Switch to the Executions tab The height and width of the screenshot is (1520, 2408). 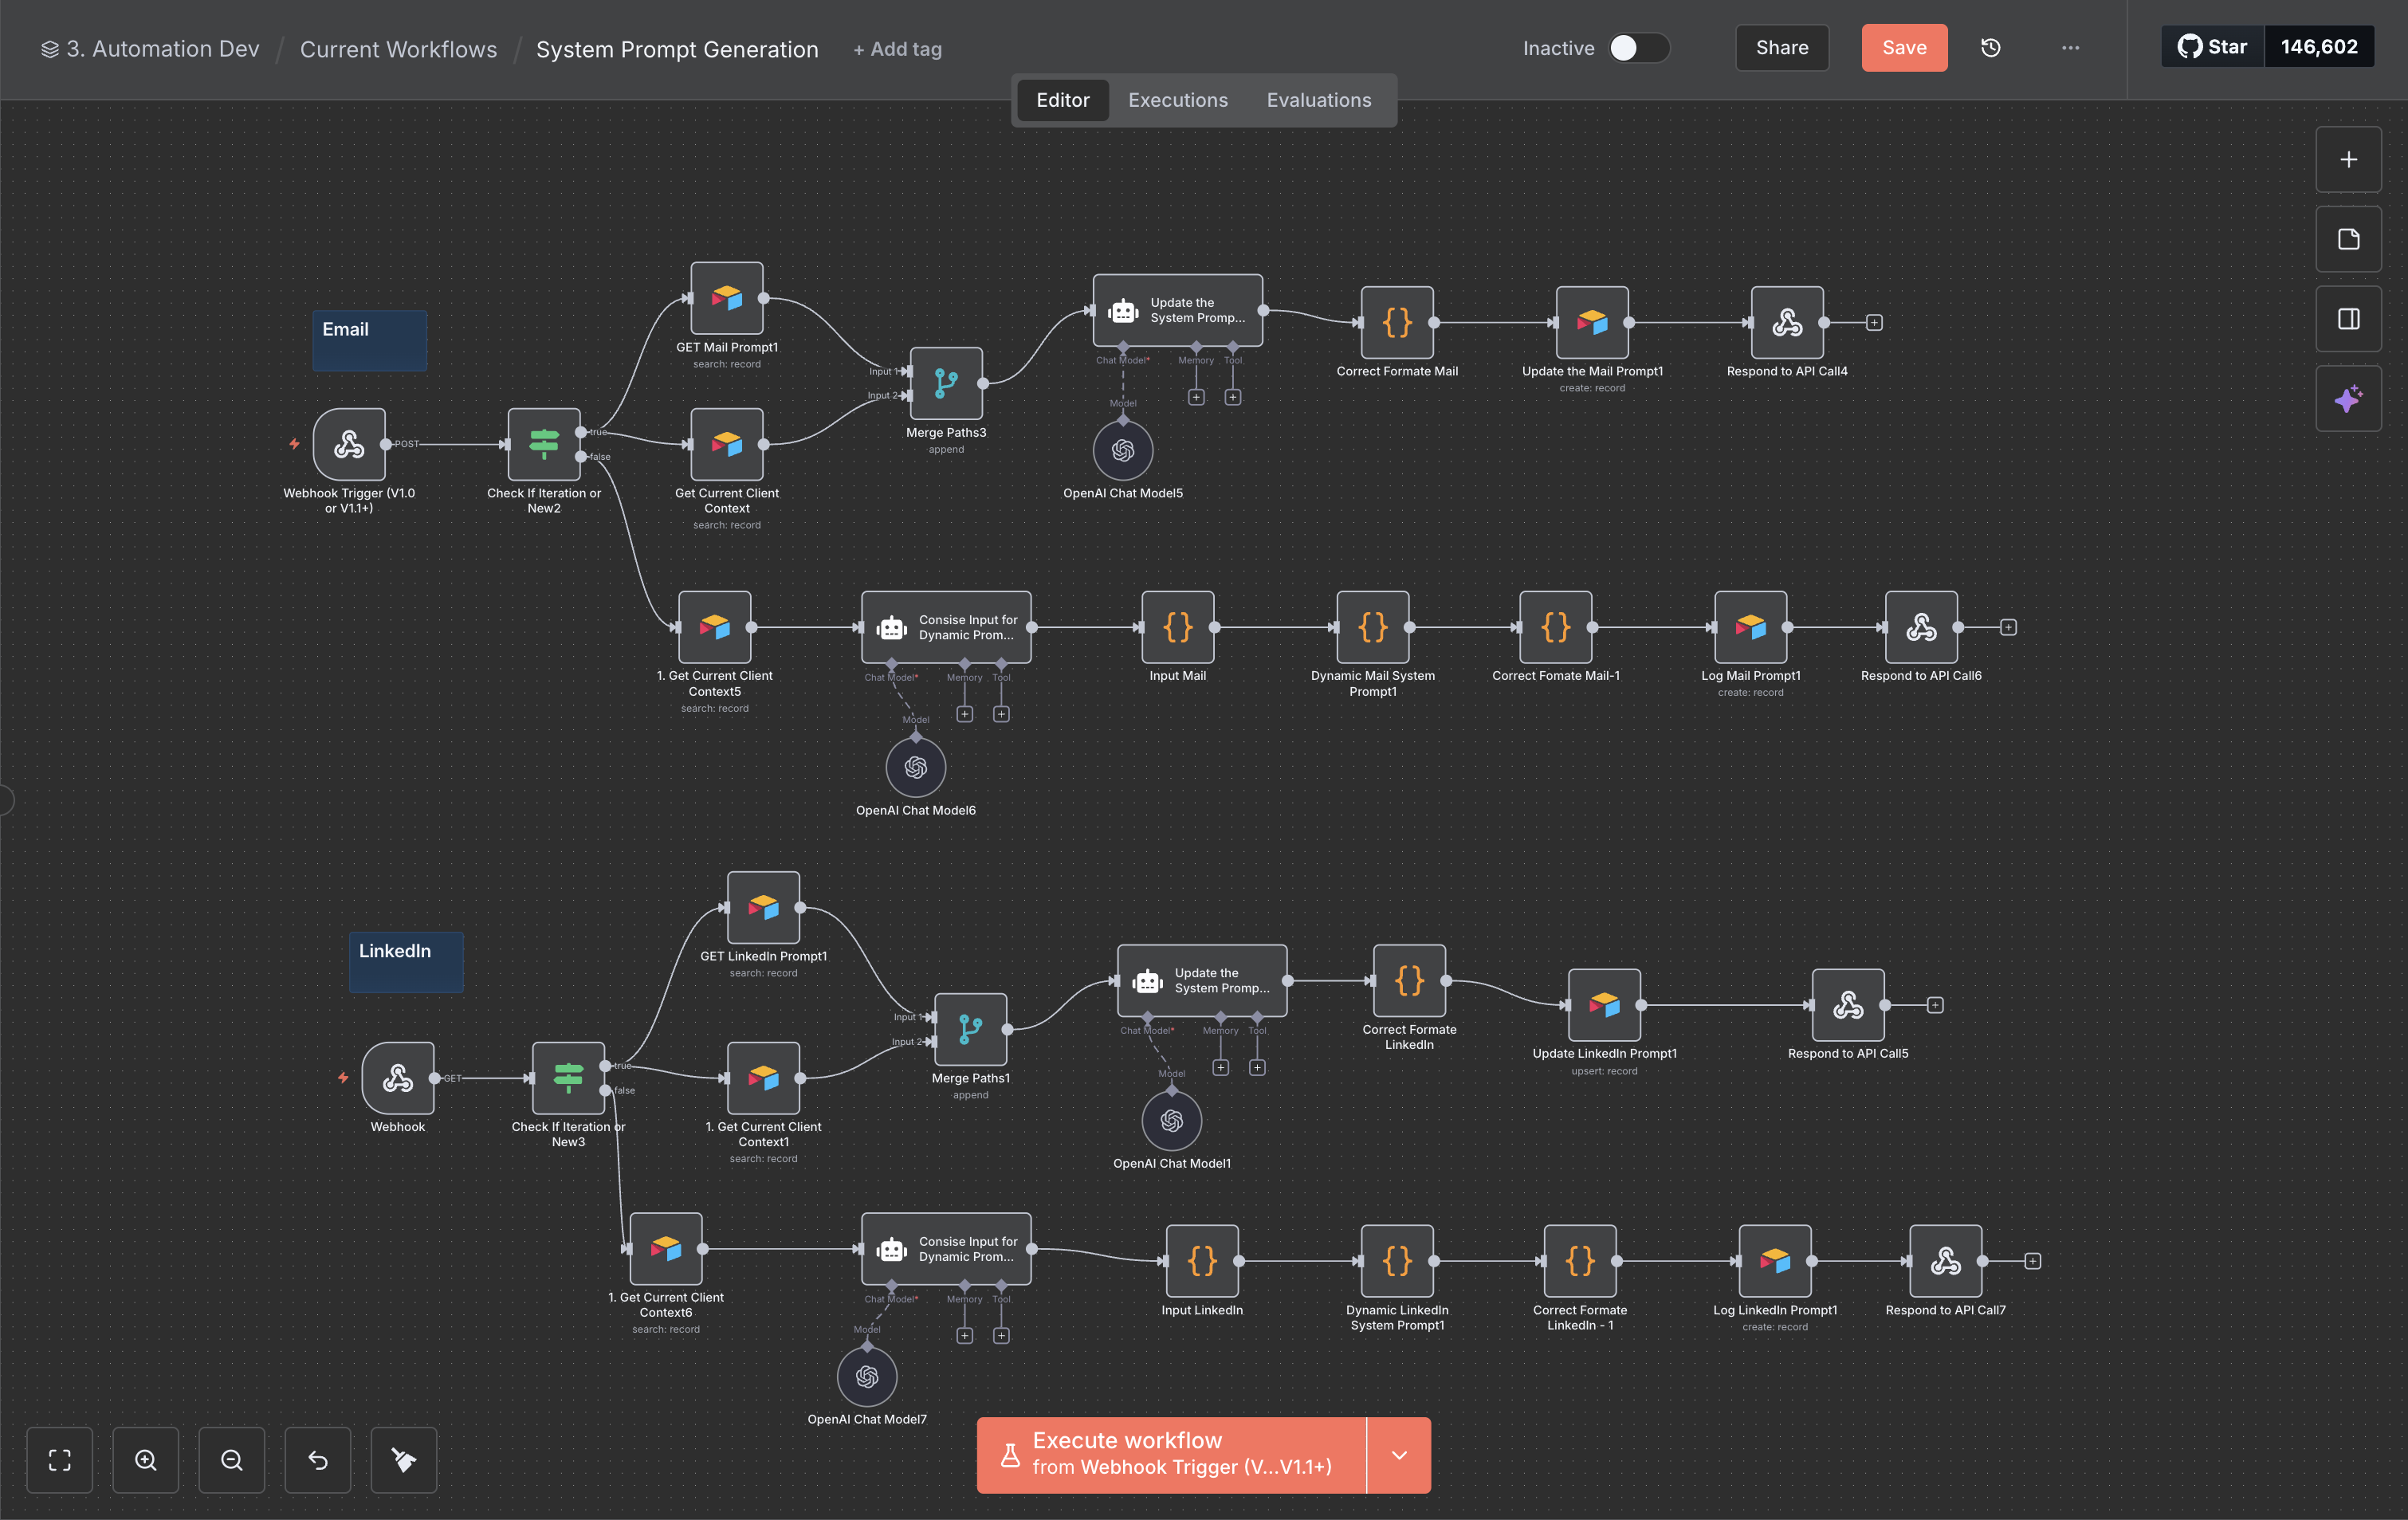point(1177,100)
